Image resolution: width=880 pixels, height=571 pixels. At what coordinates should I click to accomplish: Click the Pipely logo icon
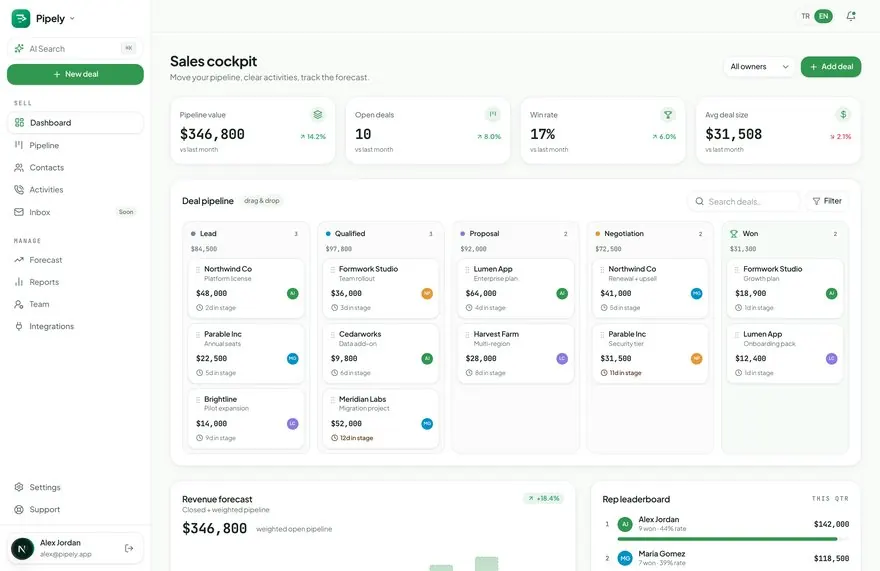point(21,19)
